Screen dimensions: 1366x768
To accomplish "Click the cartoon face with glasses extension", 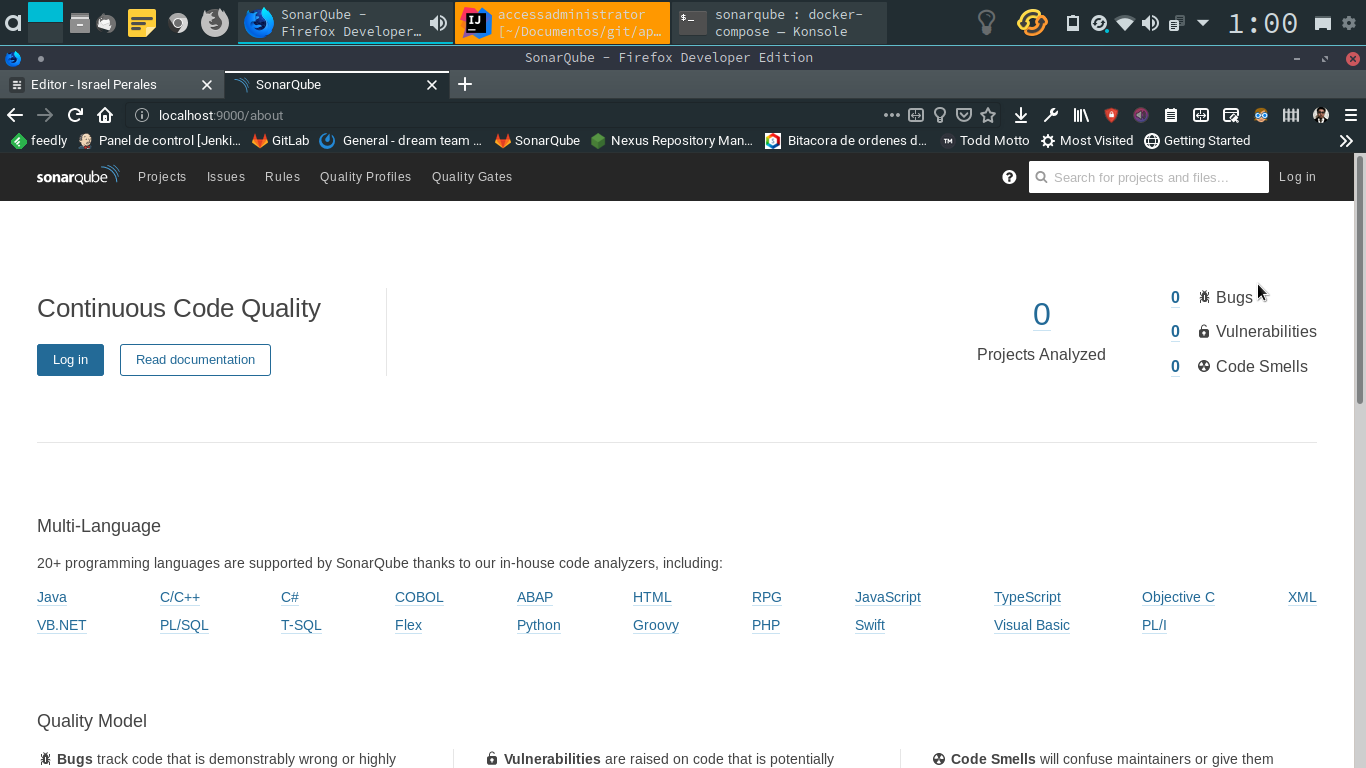I will click(x=1261, y=115).
